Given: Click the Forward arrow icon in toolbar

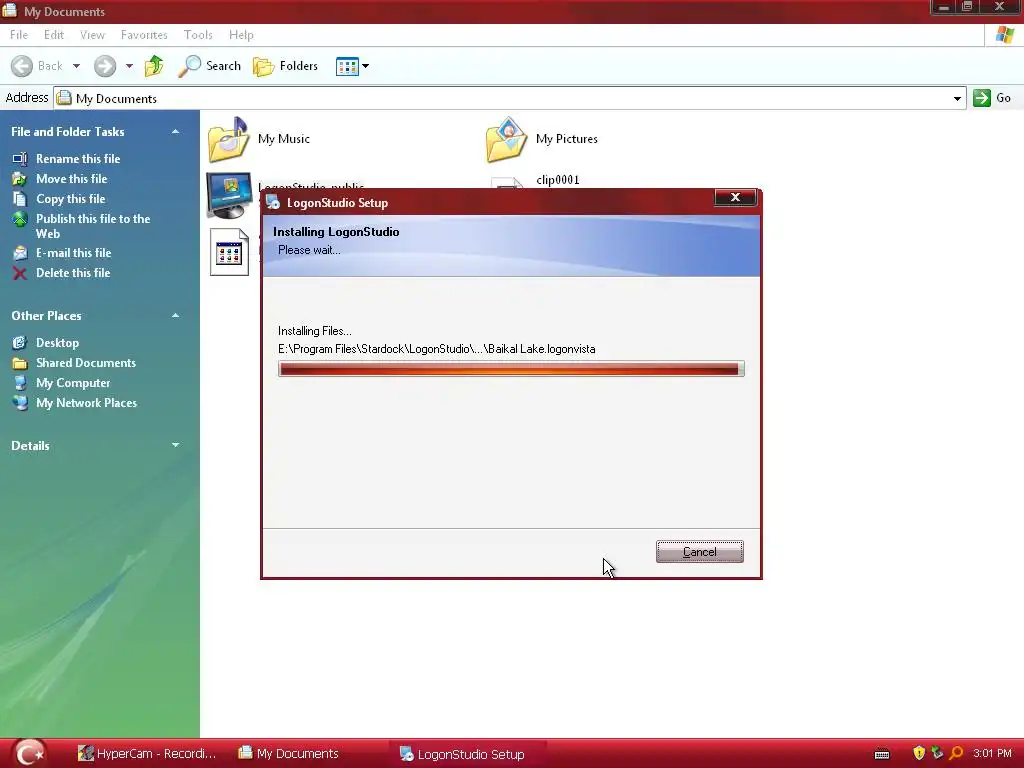Looking at the screenshot, I should (104, 66).
